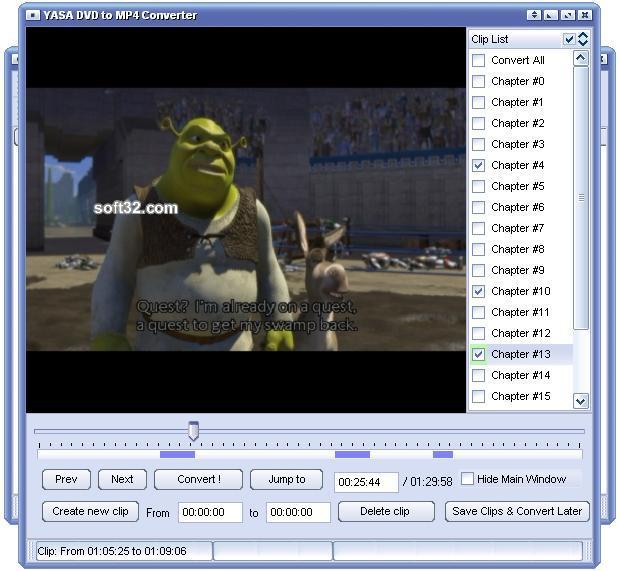Check the Convert All checkbox
This screenshot has width=619, height=571.
[478, 60]
